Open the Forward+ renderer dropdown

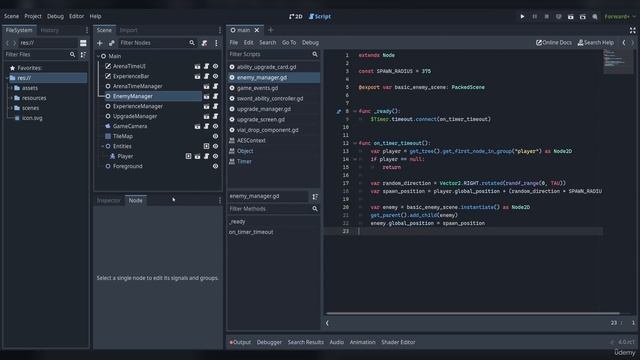[x=620, y=16]
